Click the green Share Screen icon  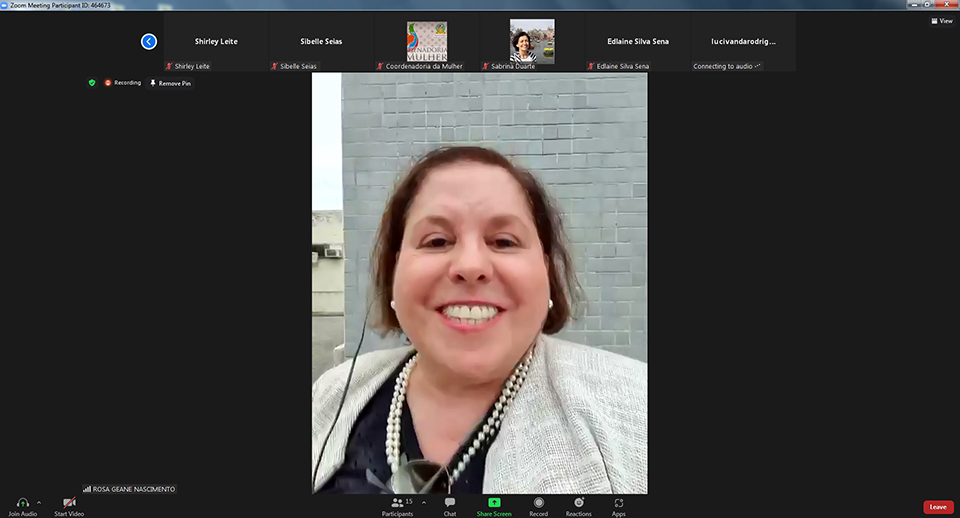(x=494, y=502)
